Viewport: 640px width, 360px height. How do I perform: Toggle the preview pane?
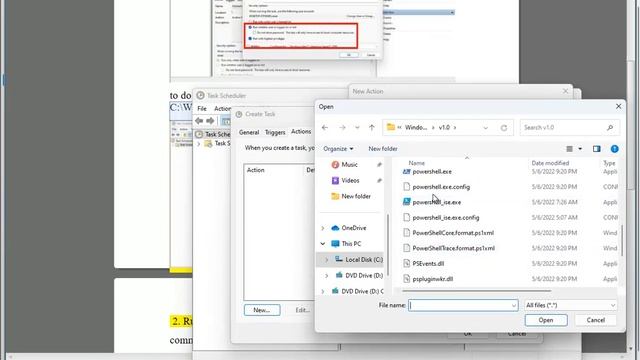tap(597, 149)
